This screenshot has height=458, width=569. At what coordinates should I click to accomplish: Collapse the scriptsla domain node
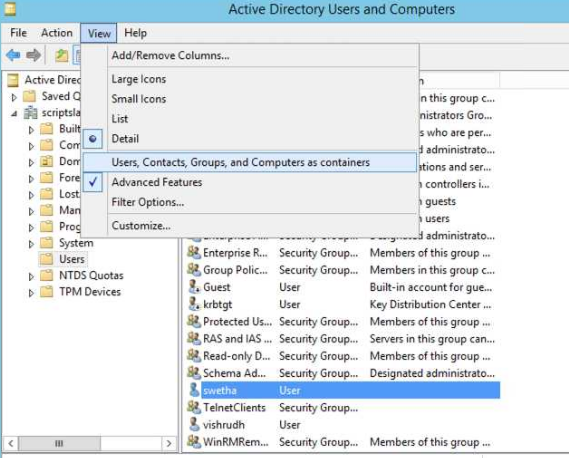click(x=14, y=114)
